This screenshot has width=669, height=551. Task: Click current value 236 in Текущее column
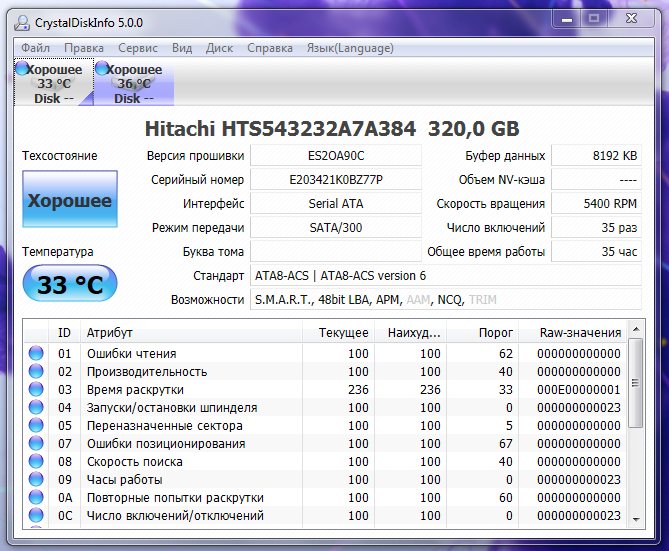coord(358,389)
